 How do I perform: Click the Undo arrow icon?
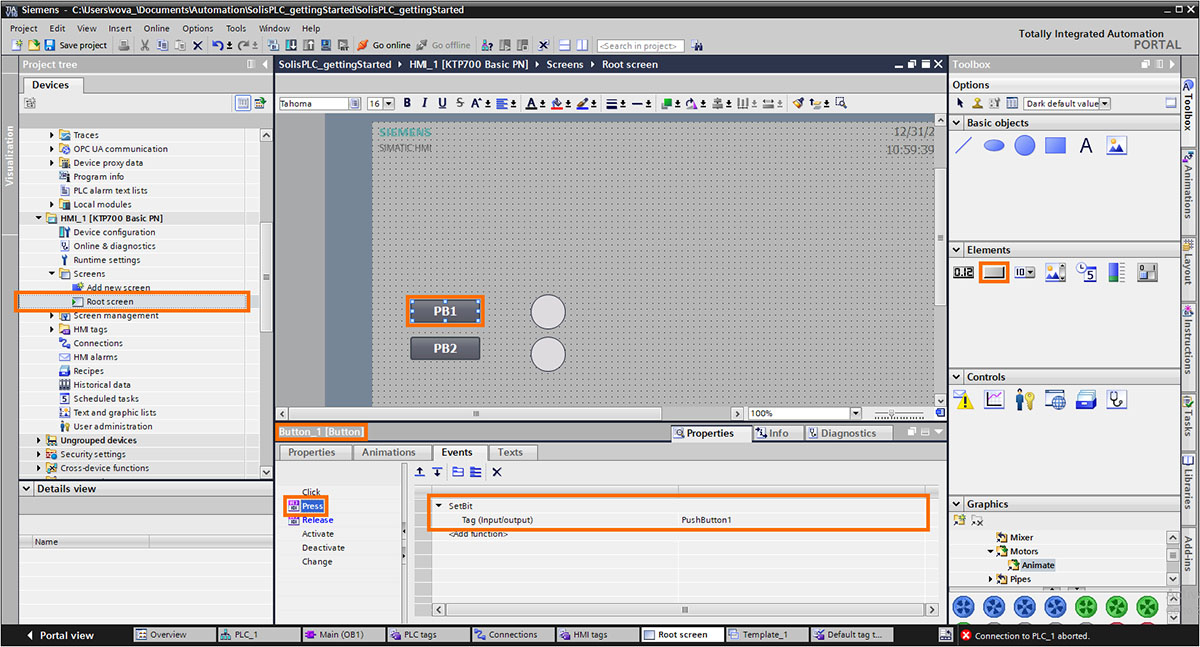pos(218,45)
